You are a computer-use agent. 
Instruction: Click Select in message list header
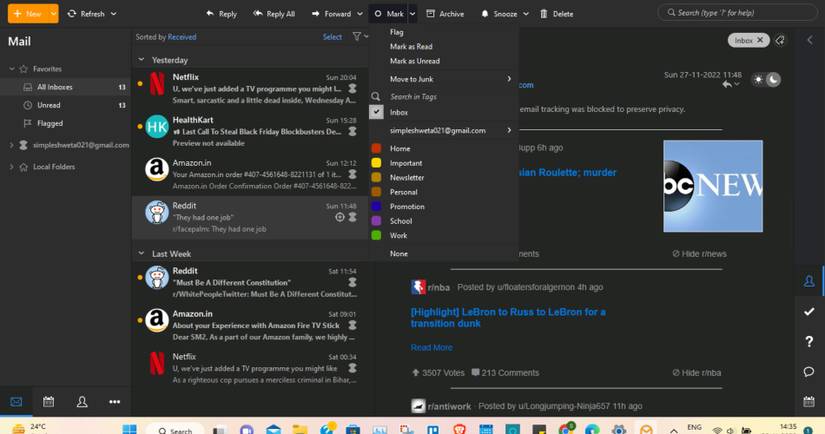332,37
